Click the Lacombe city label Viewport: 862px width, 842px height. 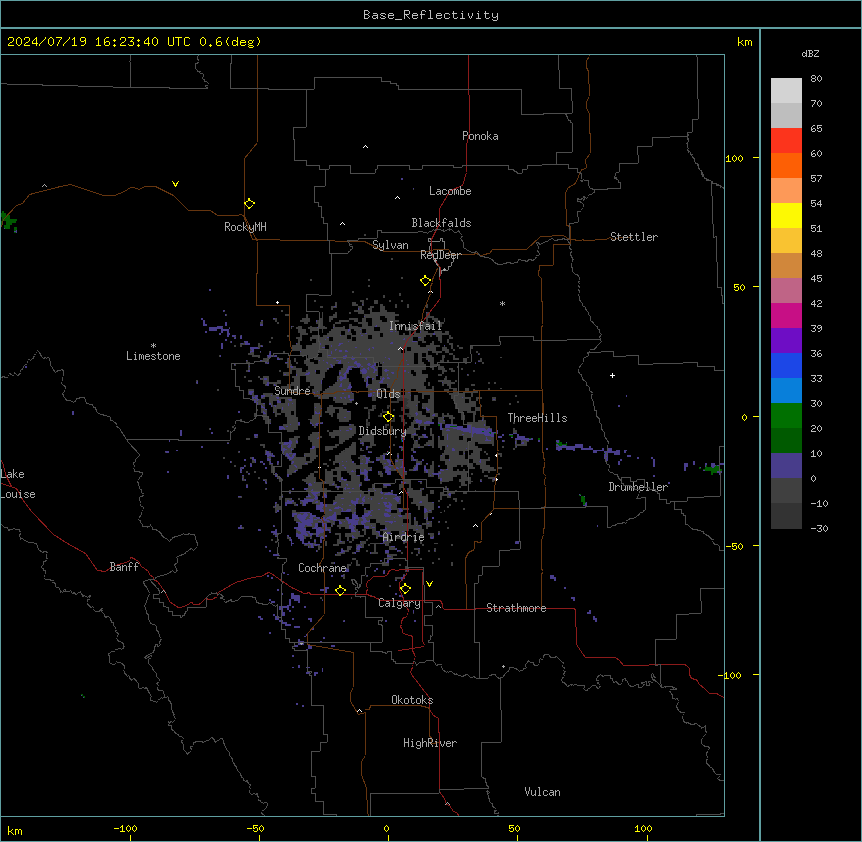450,191
